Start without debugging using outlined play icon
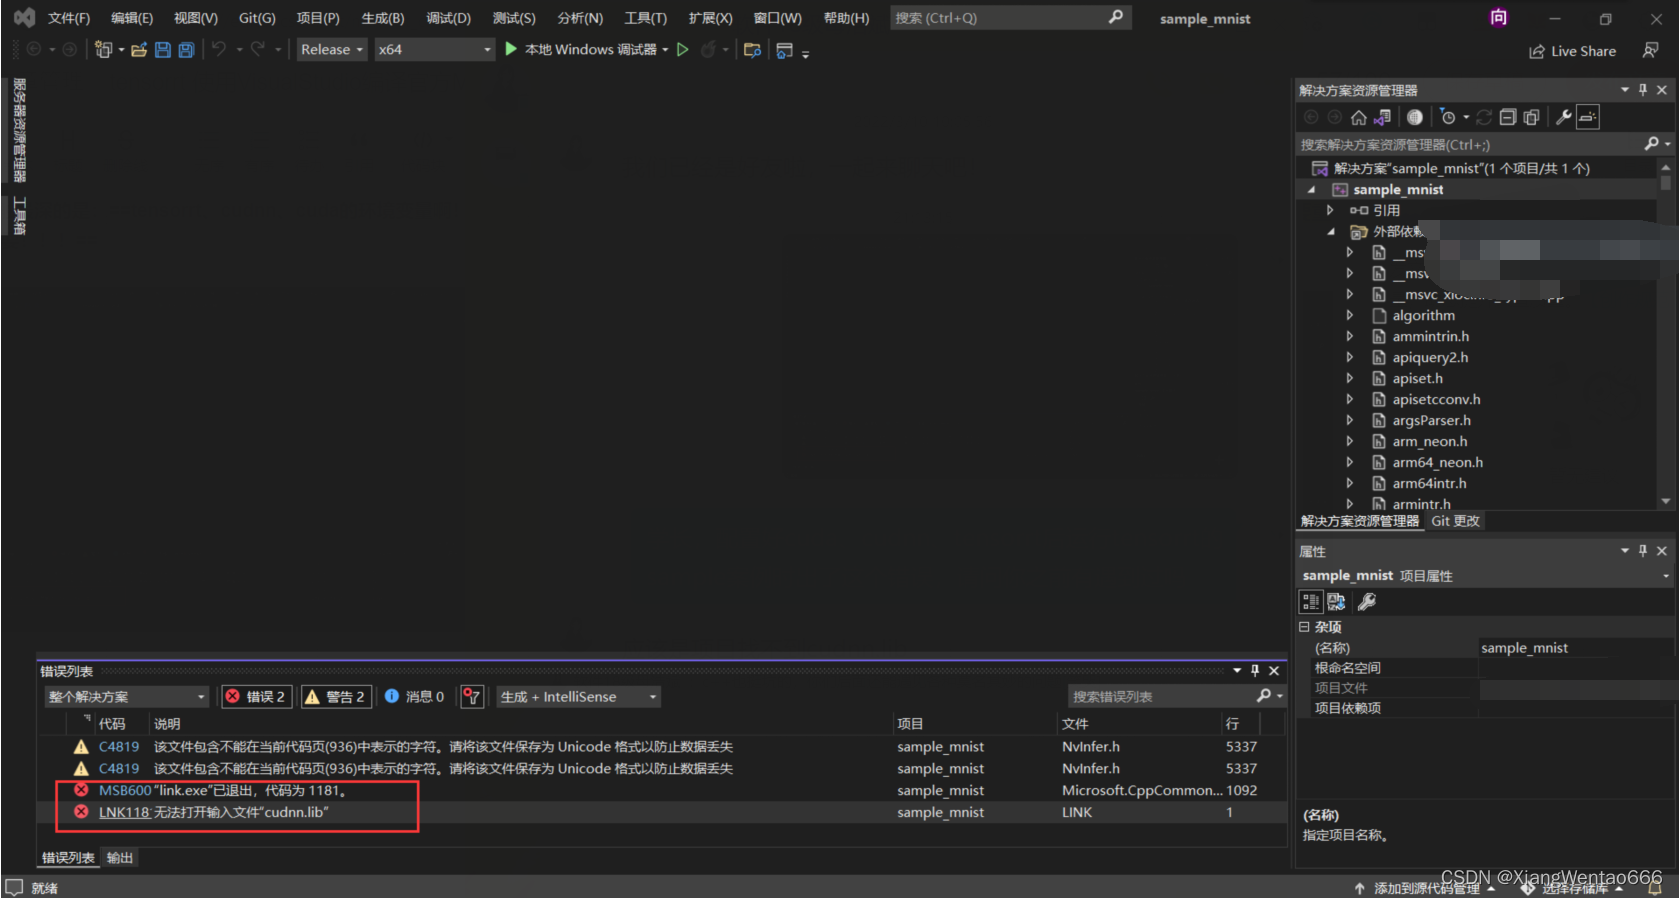1679x898 pixels. [683, 49]
